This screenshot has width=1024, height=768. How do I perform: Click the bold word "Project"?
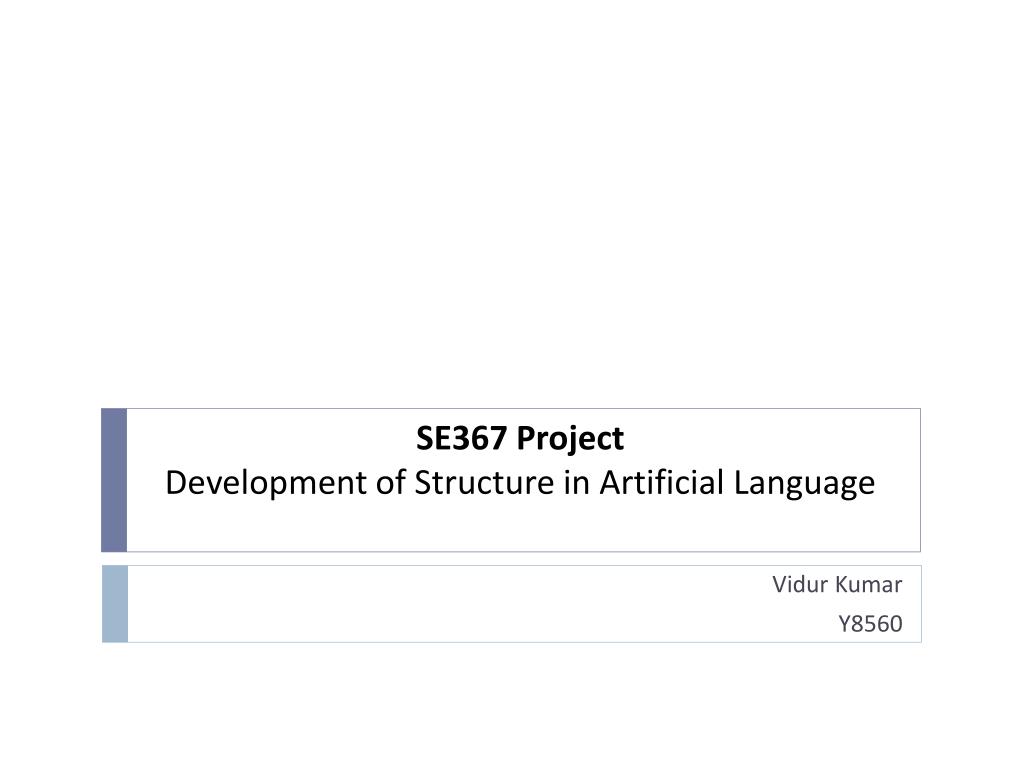(570, 440)
